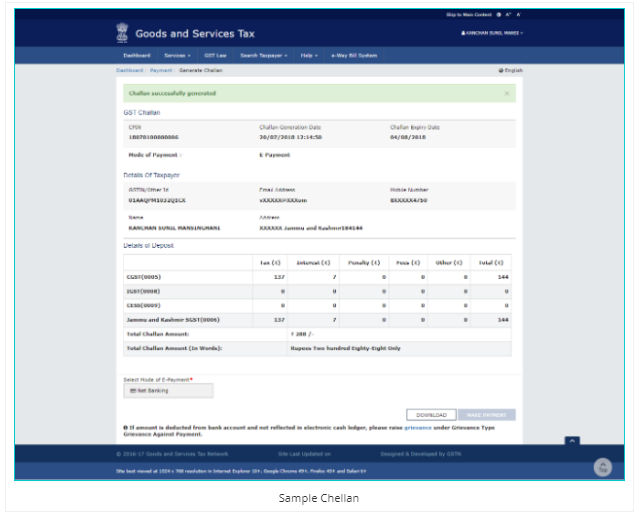Viewport: 642px width, 519px height.
Task: Open the Dashboard menu item
Action: 137,55
